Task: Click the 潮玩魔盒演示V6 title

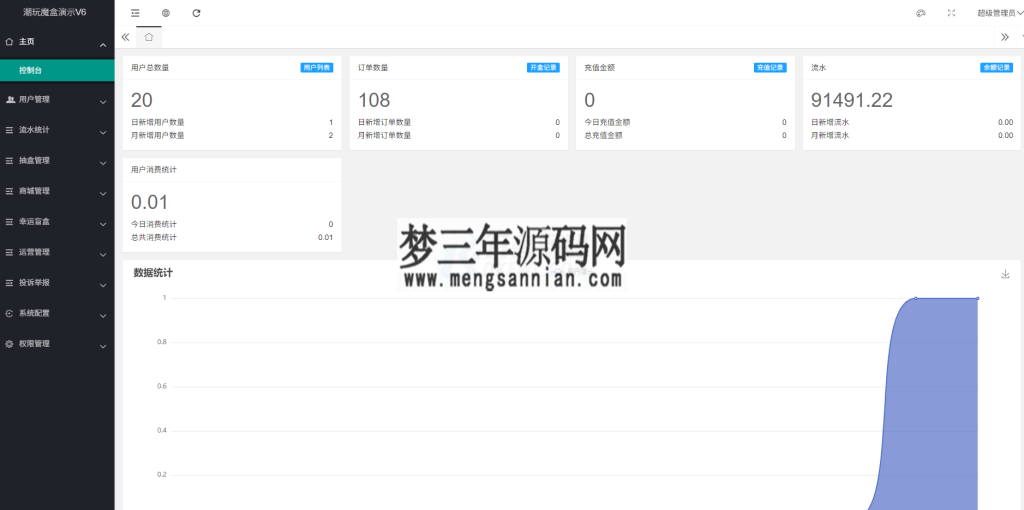Action: (x=55, y=12)
